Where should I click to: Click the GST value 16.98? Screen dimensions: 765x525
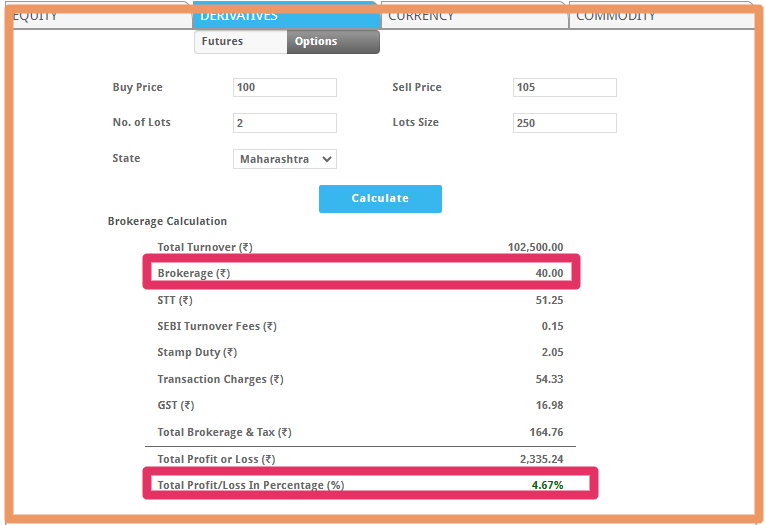(549, 406)
